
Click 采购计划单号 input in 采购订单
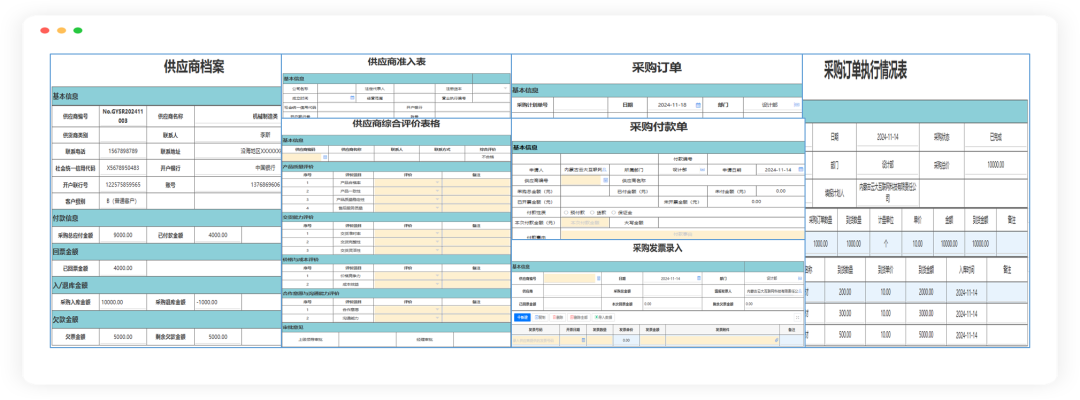point(581,105)
